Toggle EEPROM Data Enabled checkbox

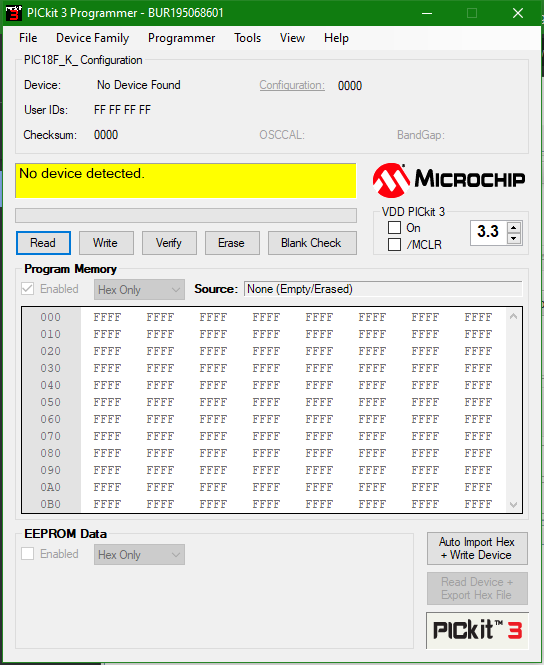point(28,554)
